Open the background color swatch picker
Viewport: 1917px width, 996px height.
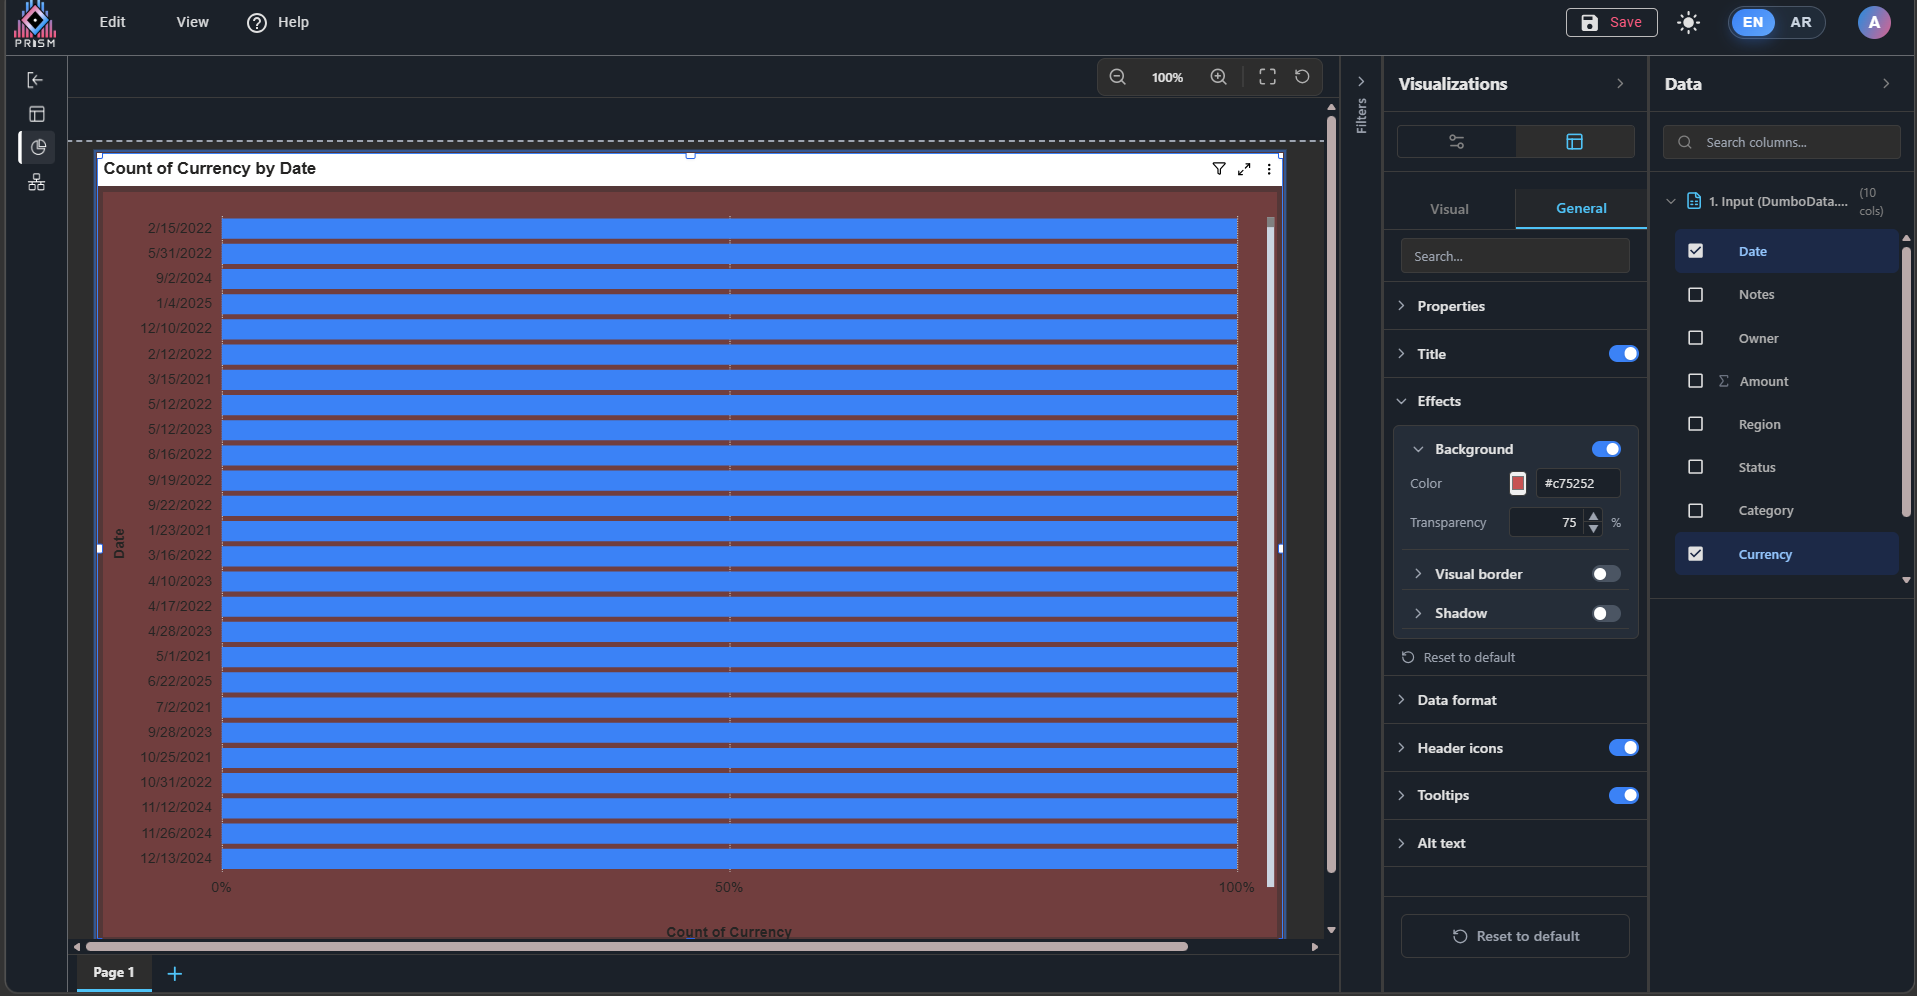[x=1517, y=484]
